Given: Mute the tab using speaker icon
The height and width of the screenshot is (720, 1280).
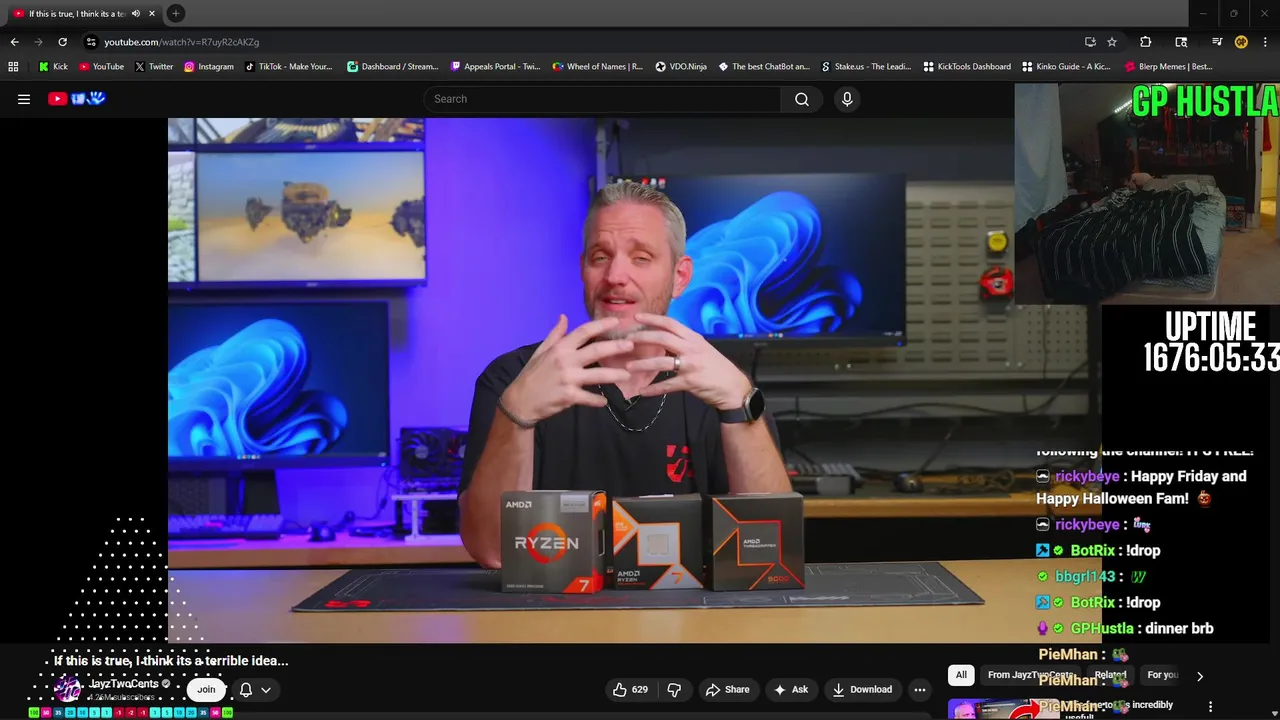Looking at the screenshot, I should tap(135, 13).
